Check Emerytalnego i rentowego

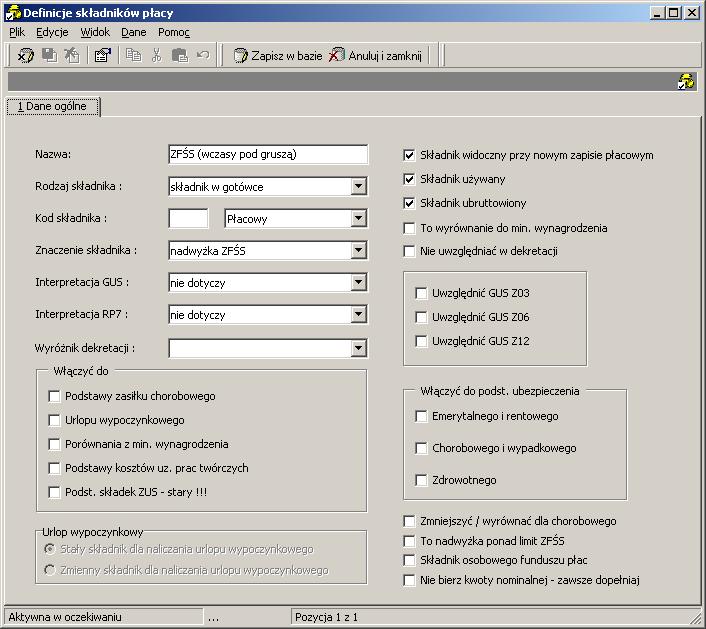[421, 416]
